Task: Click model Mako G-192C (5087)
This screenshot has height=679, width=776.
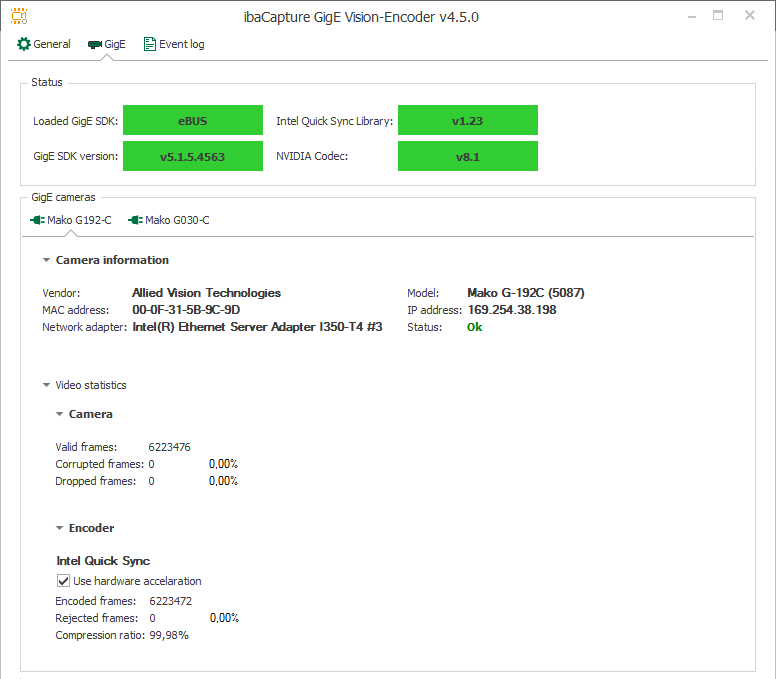Action: click(x=526, y=293)
